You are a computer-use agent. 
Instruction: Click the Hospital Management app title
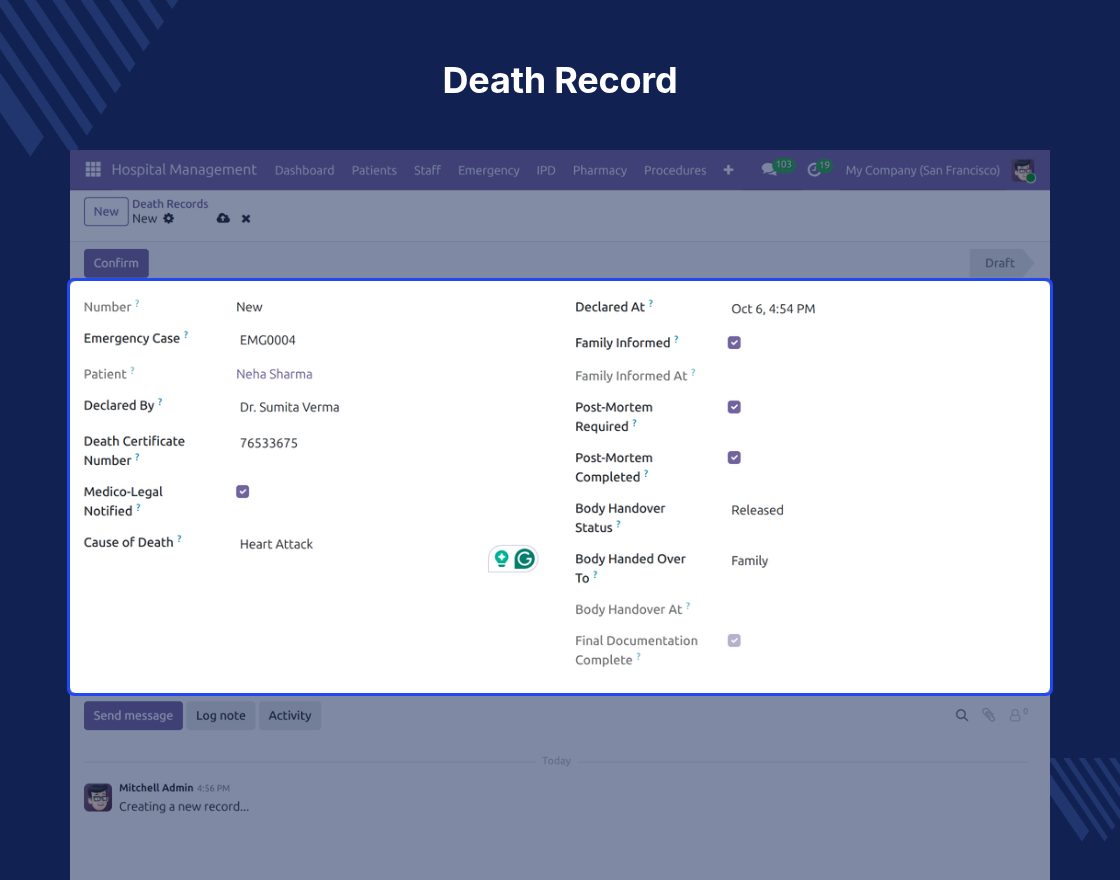[x=184, y=169]
